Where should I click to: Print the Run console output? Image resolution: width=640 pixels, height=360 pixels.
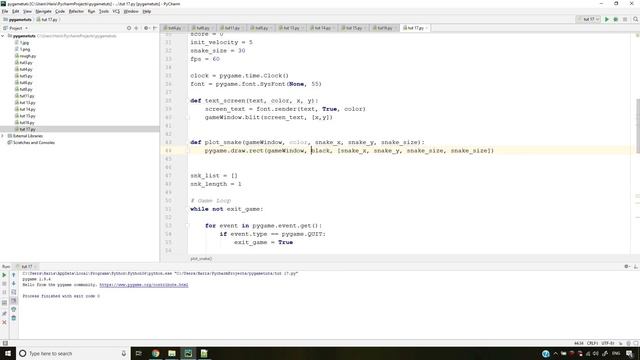tap(13, 309)
